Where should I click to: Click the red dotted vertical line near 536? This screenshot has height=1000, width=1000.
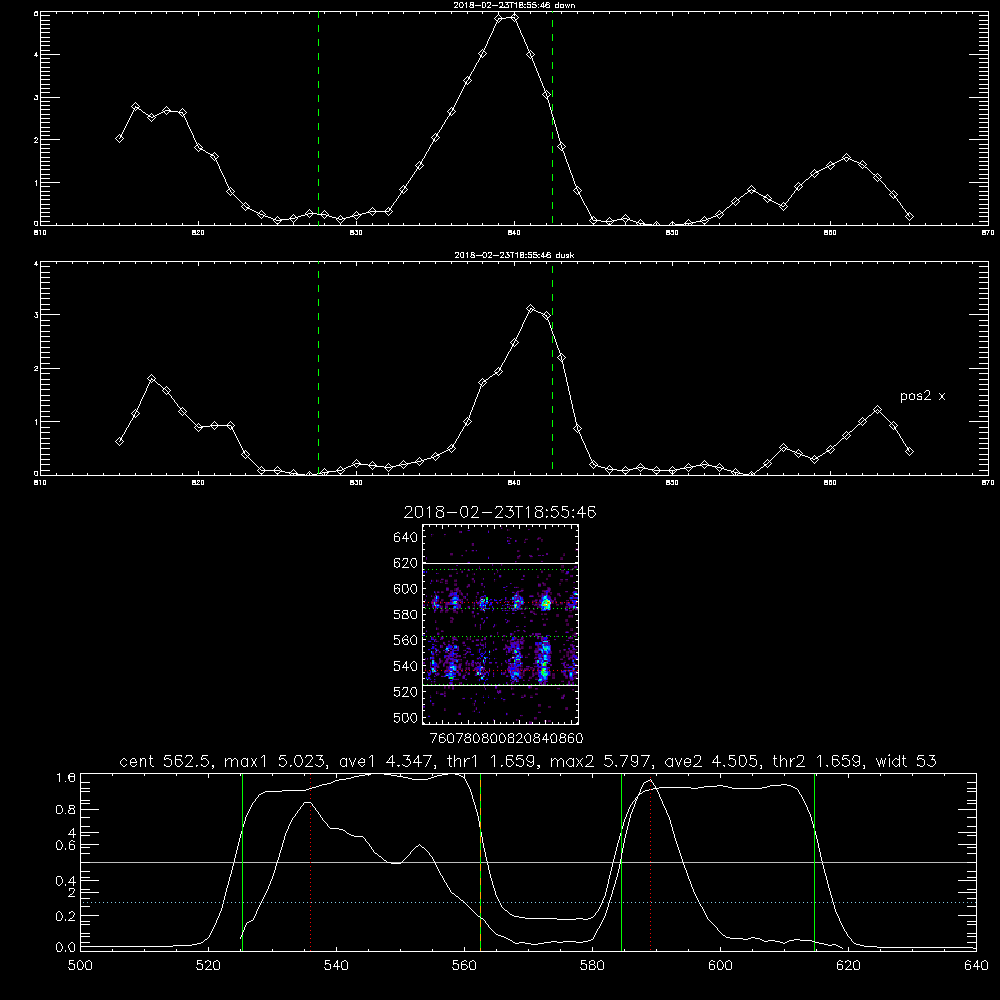310,861
